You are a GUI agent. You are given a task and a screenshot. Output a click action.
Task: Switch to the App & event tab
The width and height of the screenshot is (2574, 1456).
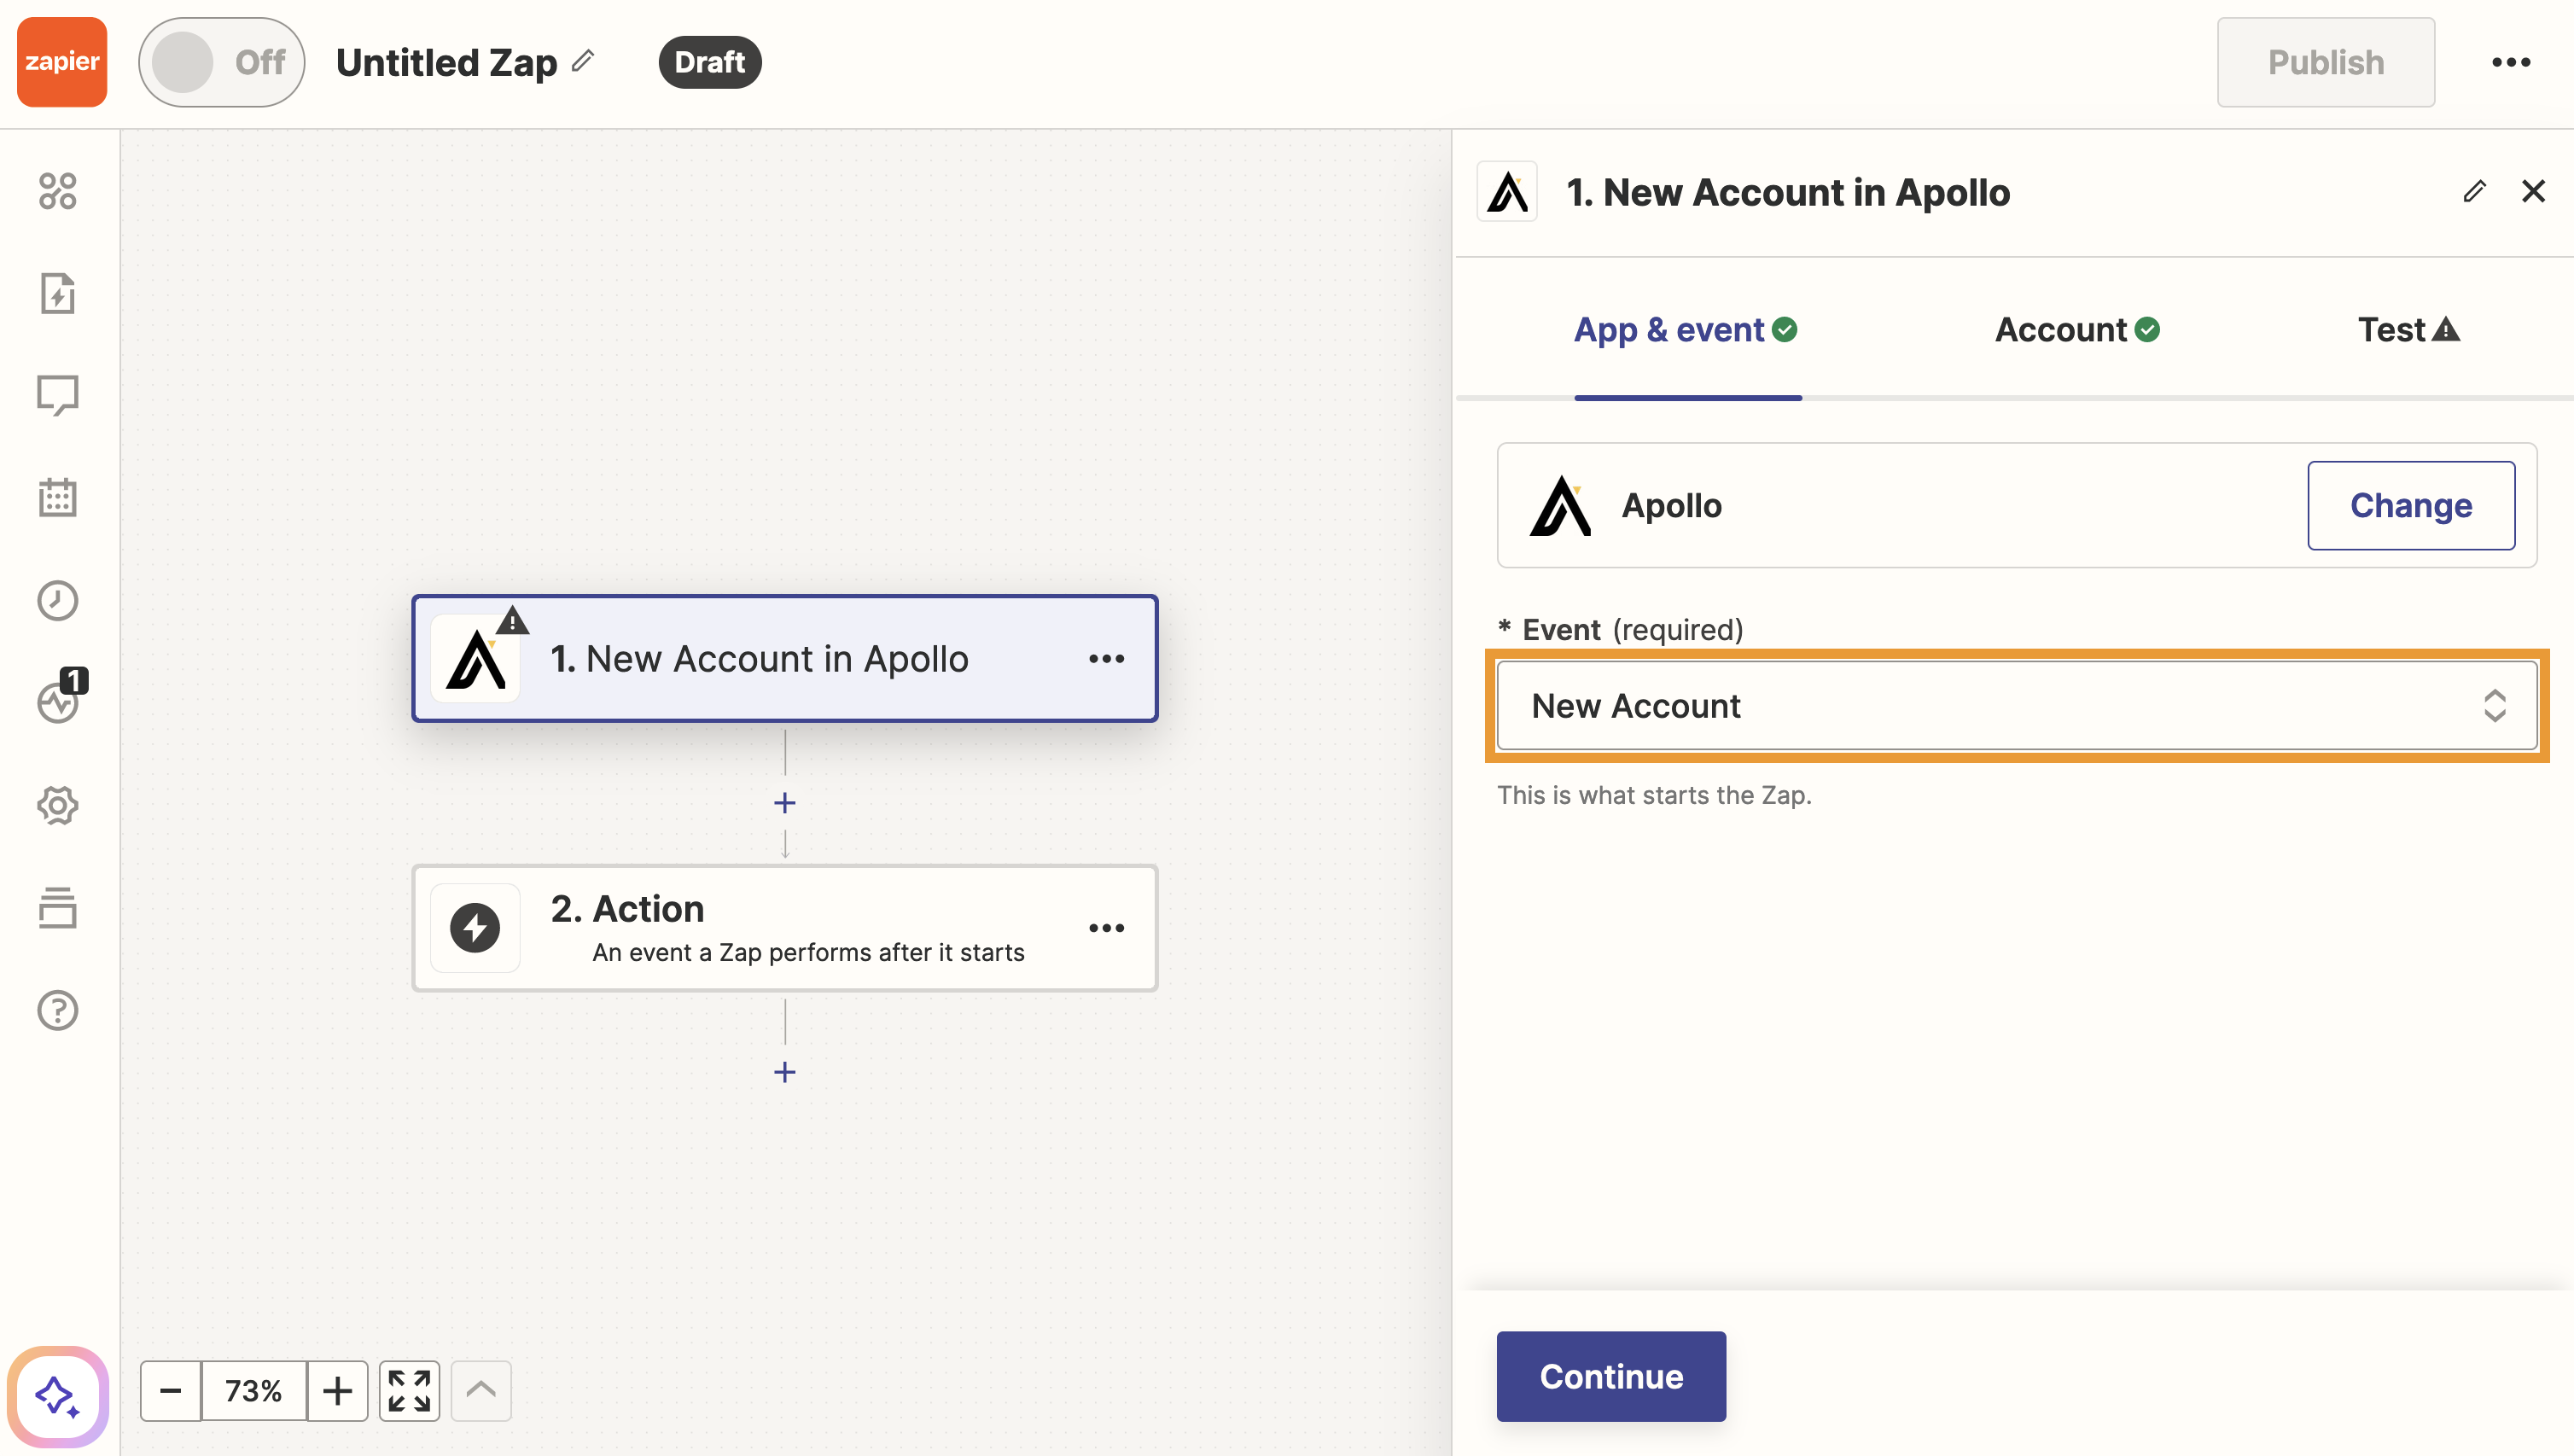[x=1686, y=330]
